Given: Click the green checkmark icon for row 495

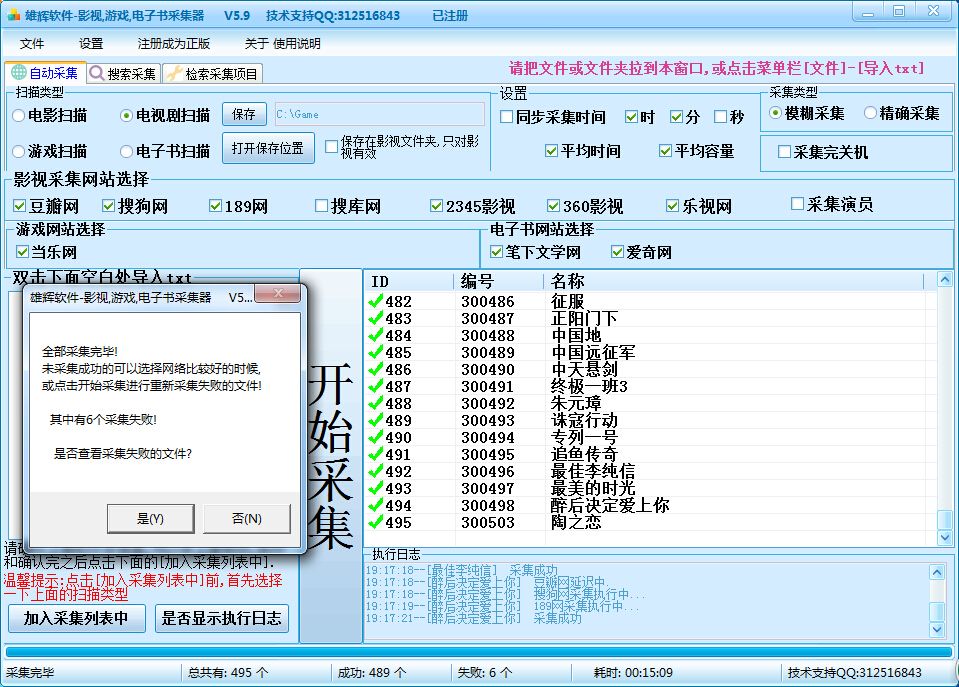Looking at the screenshot, I should pos(376,522).
